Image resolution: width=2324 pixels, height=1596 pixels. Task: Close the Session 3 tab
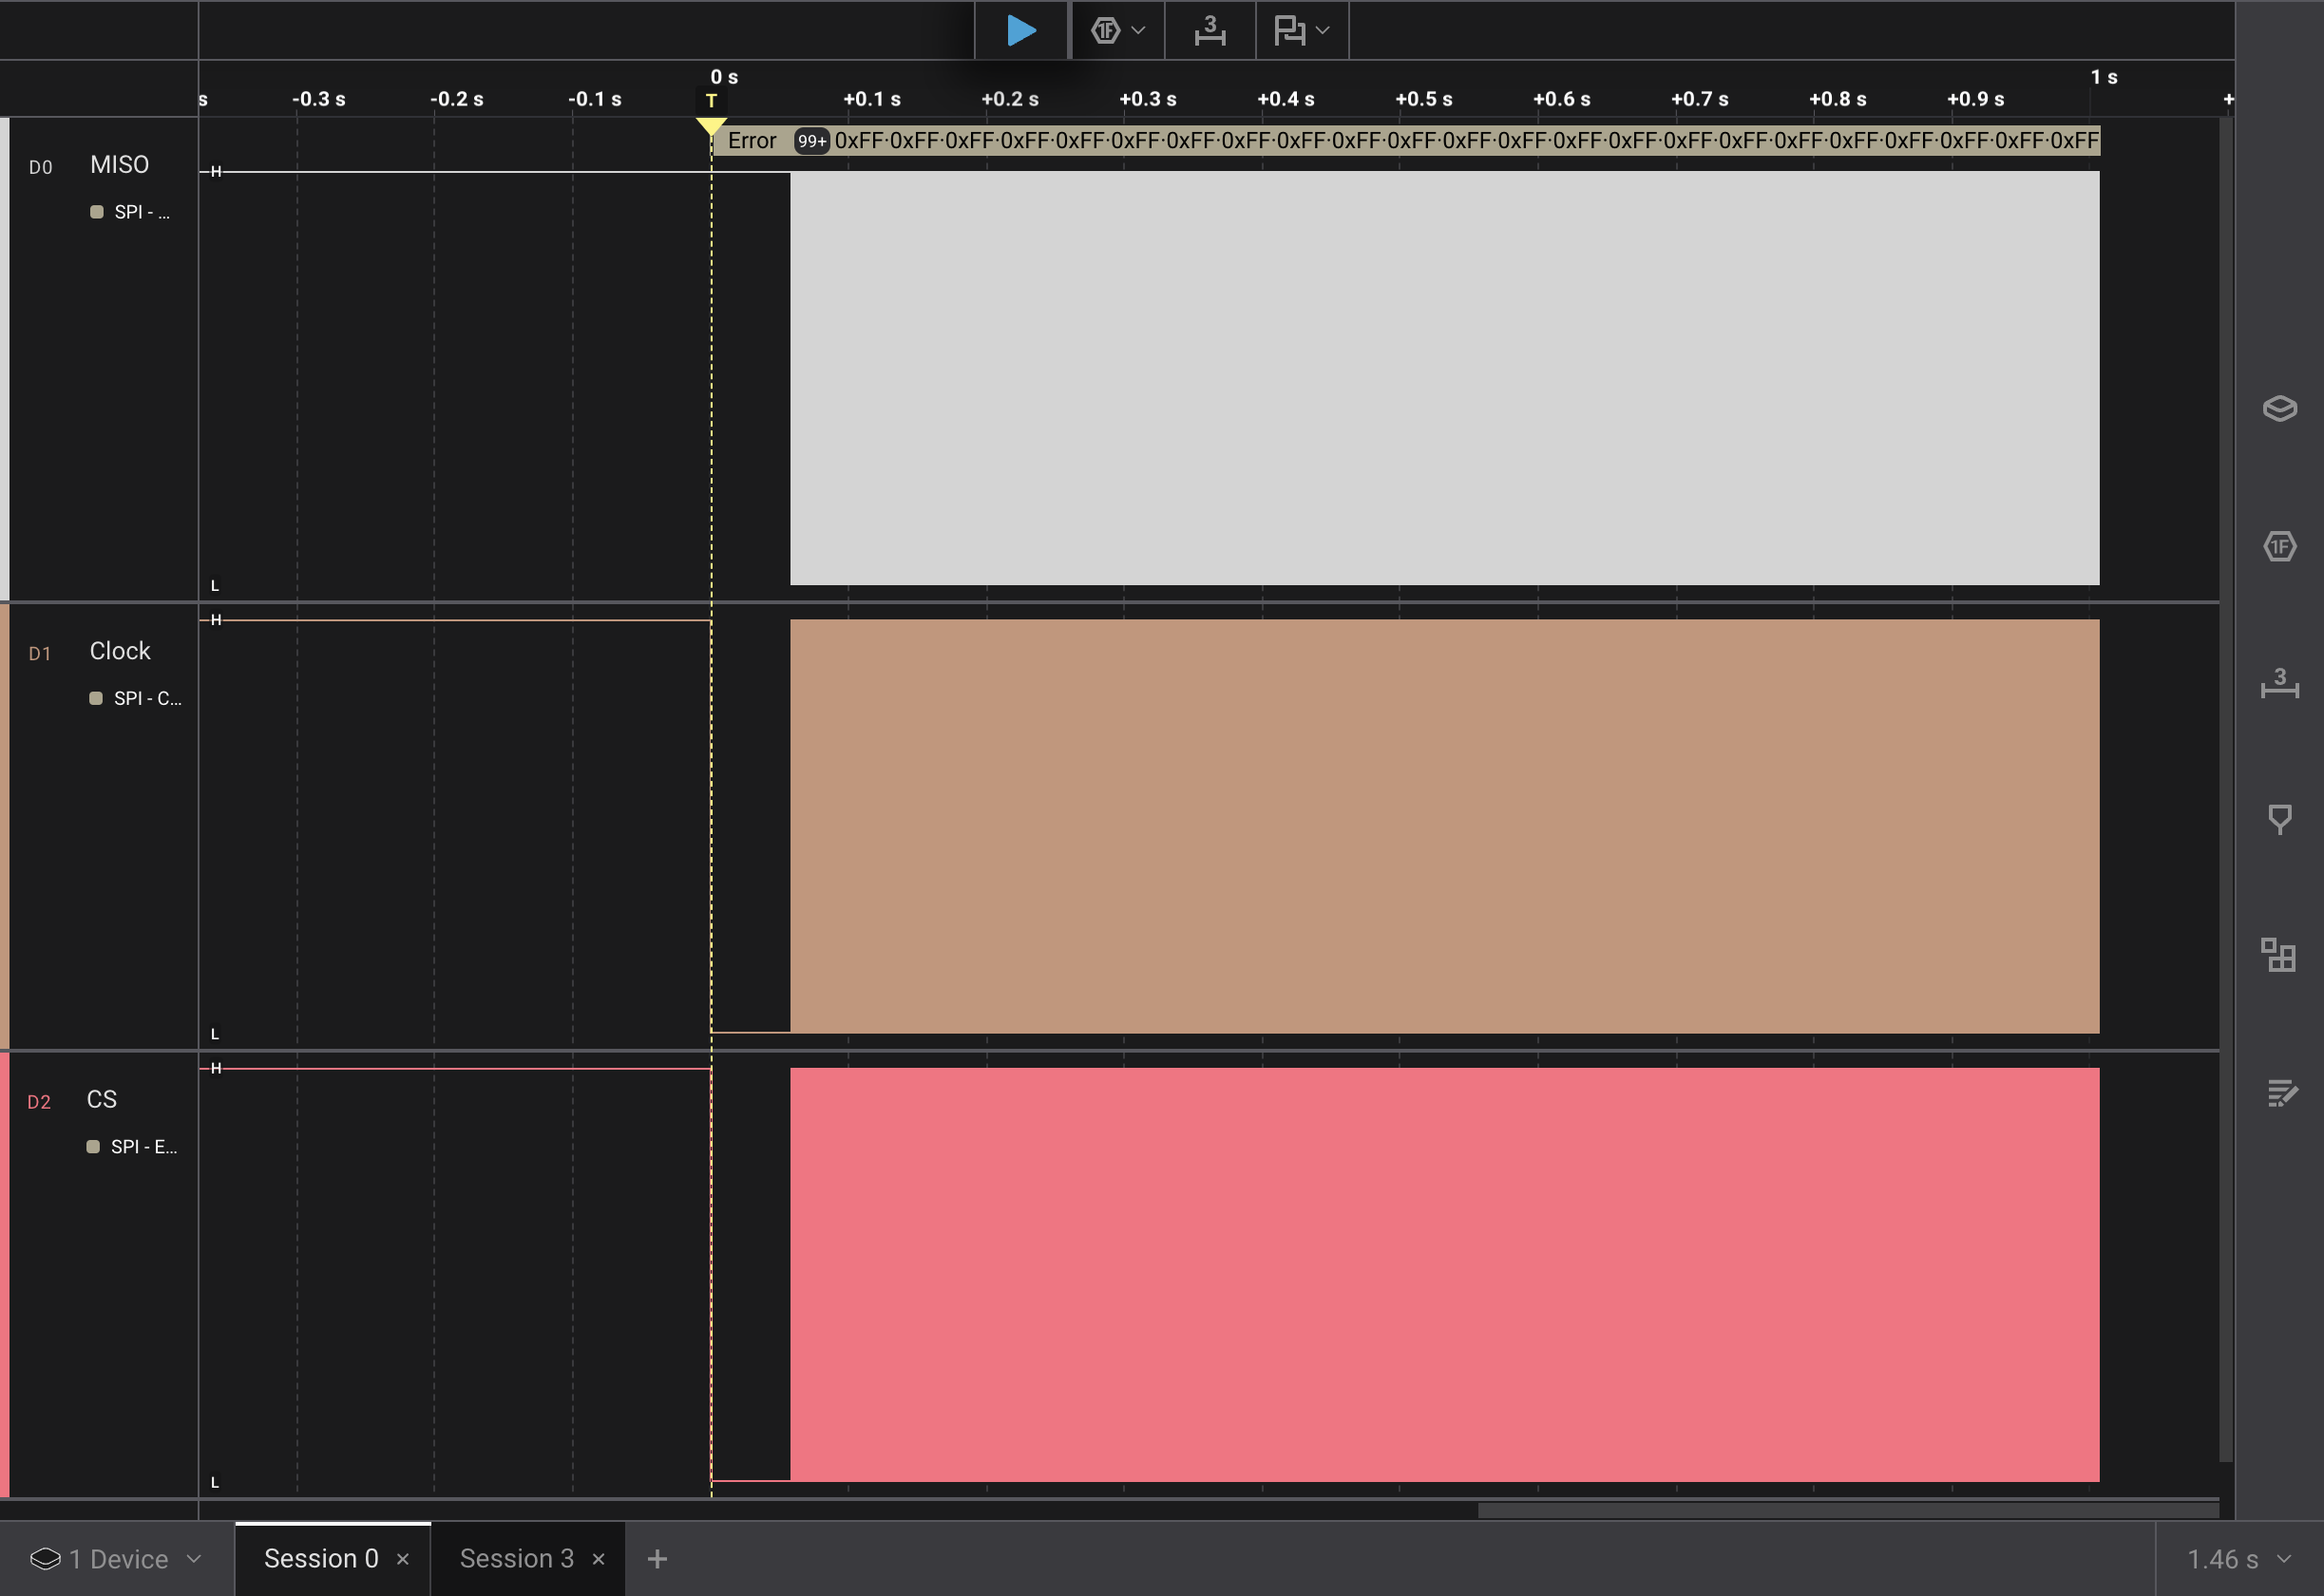(x=598, y=1559)
